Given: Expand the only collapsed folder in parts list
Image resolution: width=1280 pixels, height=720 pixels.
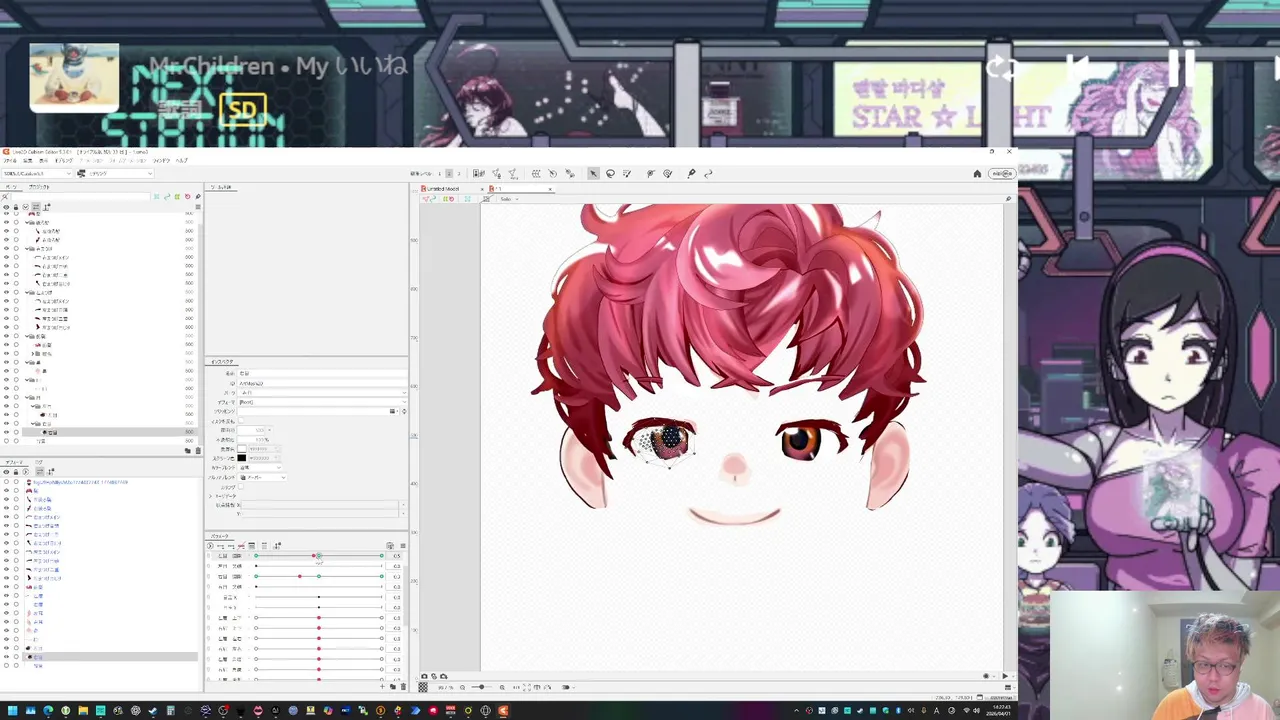Looking at the screenshot, I should [x=32, y=354].
